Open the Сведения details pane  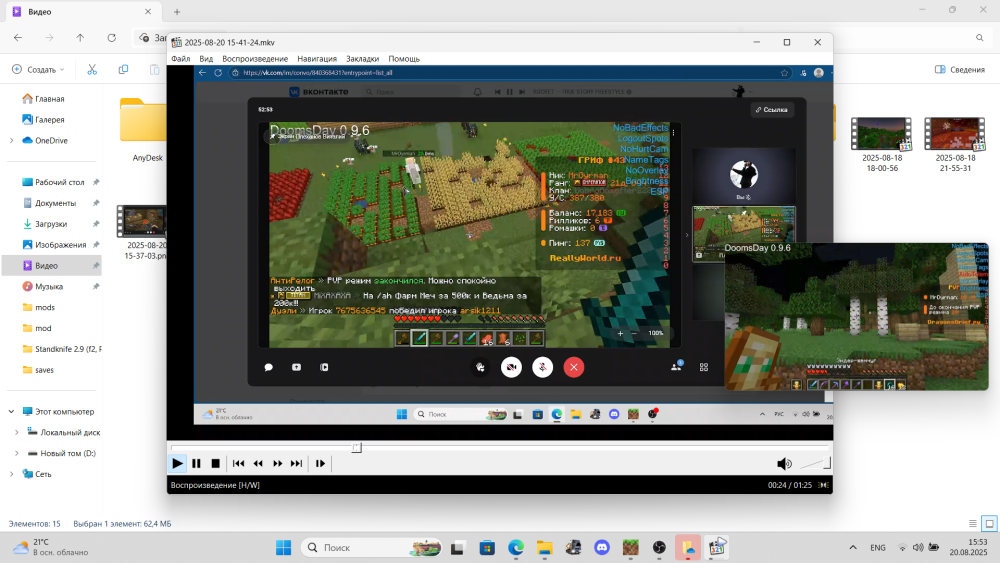pos(960,69)
